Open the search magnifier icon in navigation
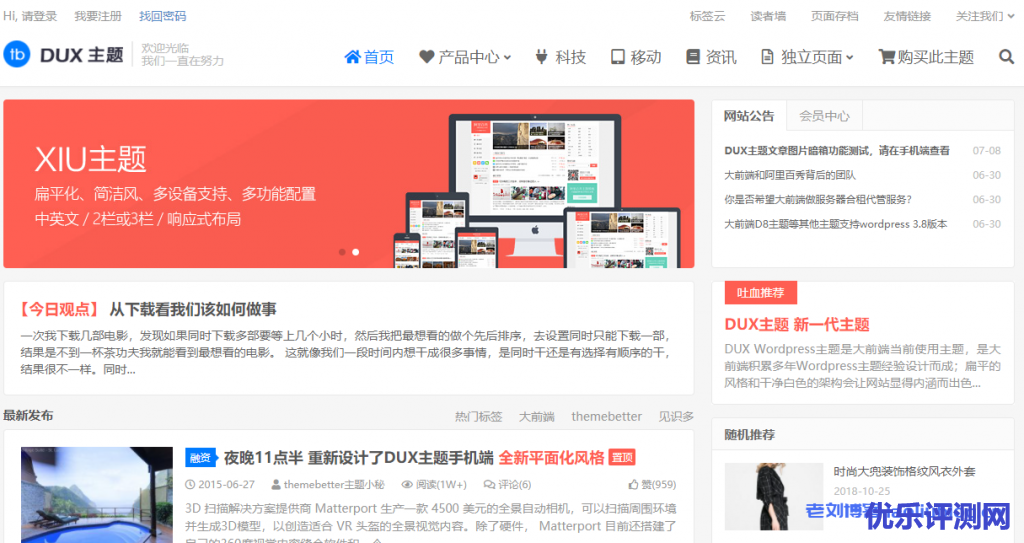Viewport: 1024px width, 543px height. (x=1006, y=57)
